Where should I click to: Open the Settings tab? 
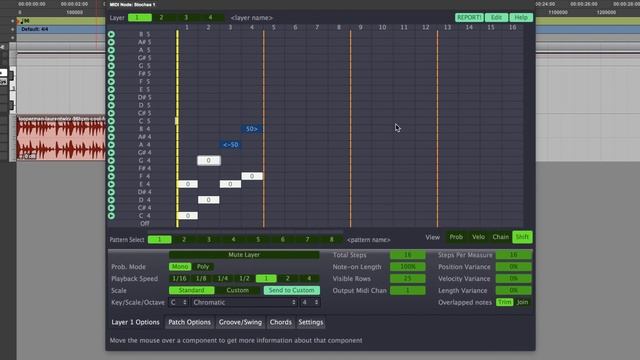coord(311,322)
